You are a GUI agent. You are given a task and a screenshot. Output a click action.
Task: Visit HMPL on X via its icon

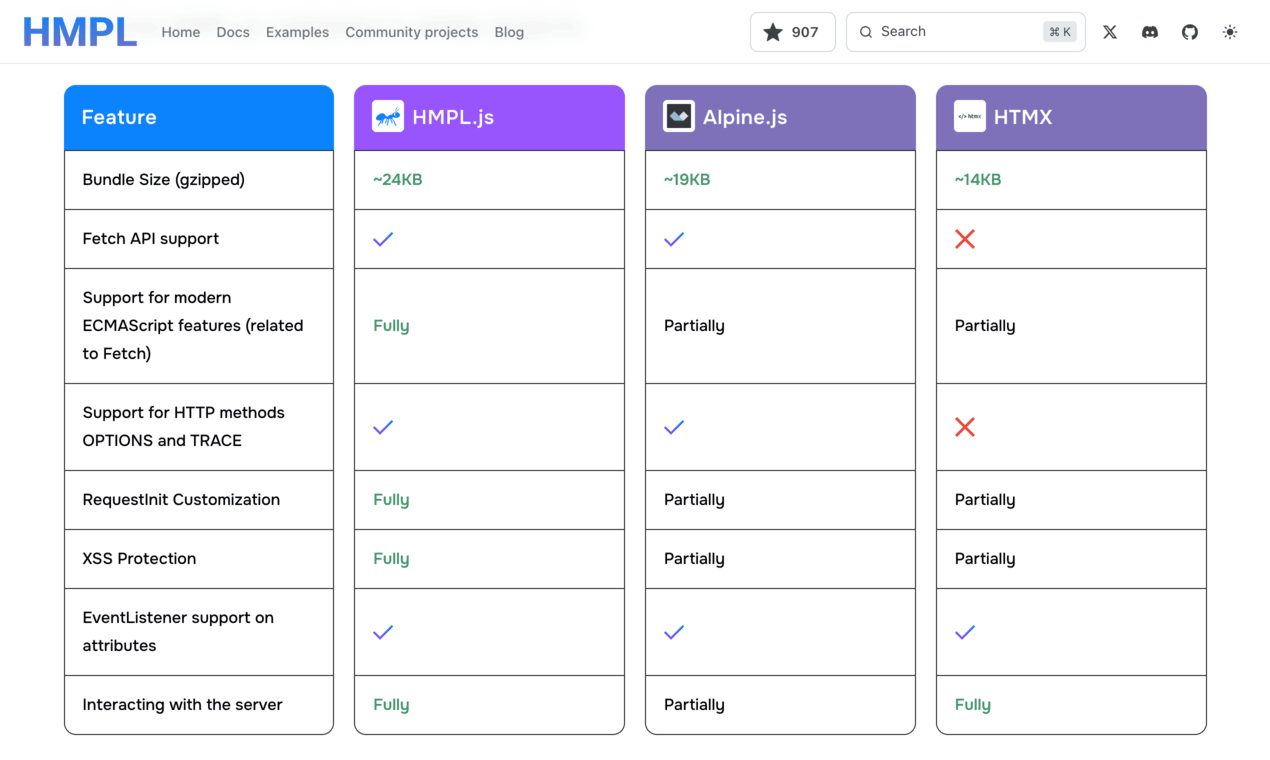pos(1109,31)
